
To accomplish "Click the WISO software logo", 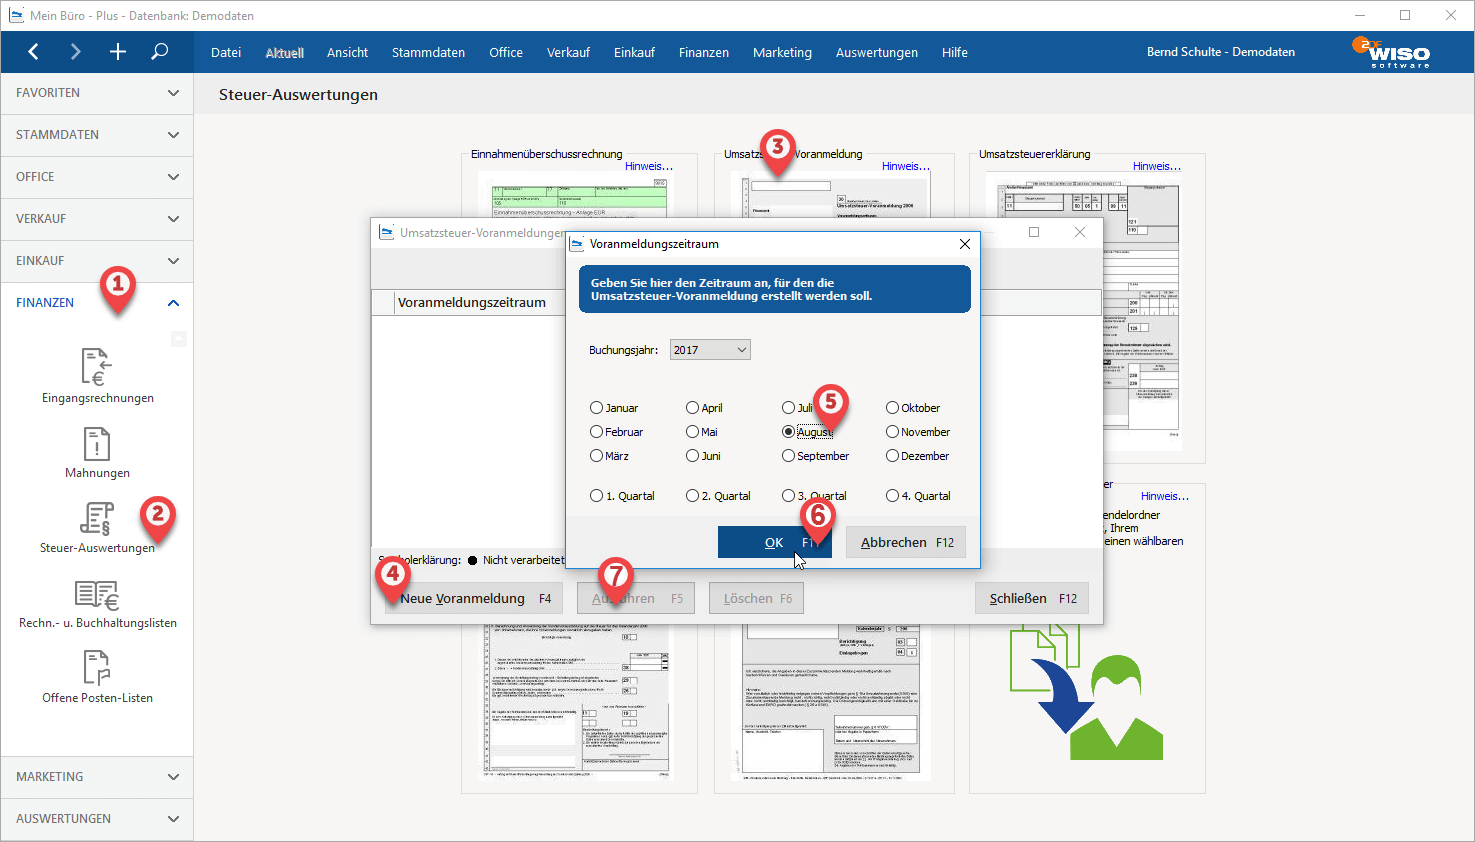I will pos(1391,52).
